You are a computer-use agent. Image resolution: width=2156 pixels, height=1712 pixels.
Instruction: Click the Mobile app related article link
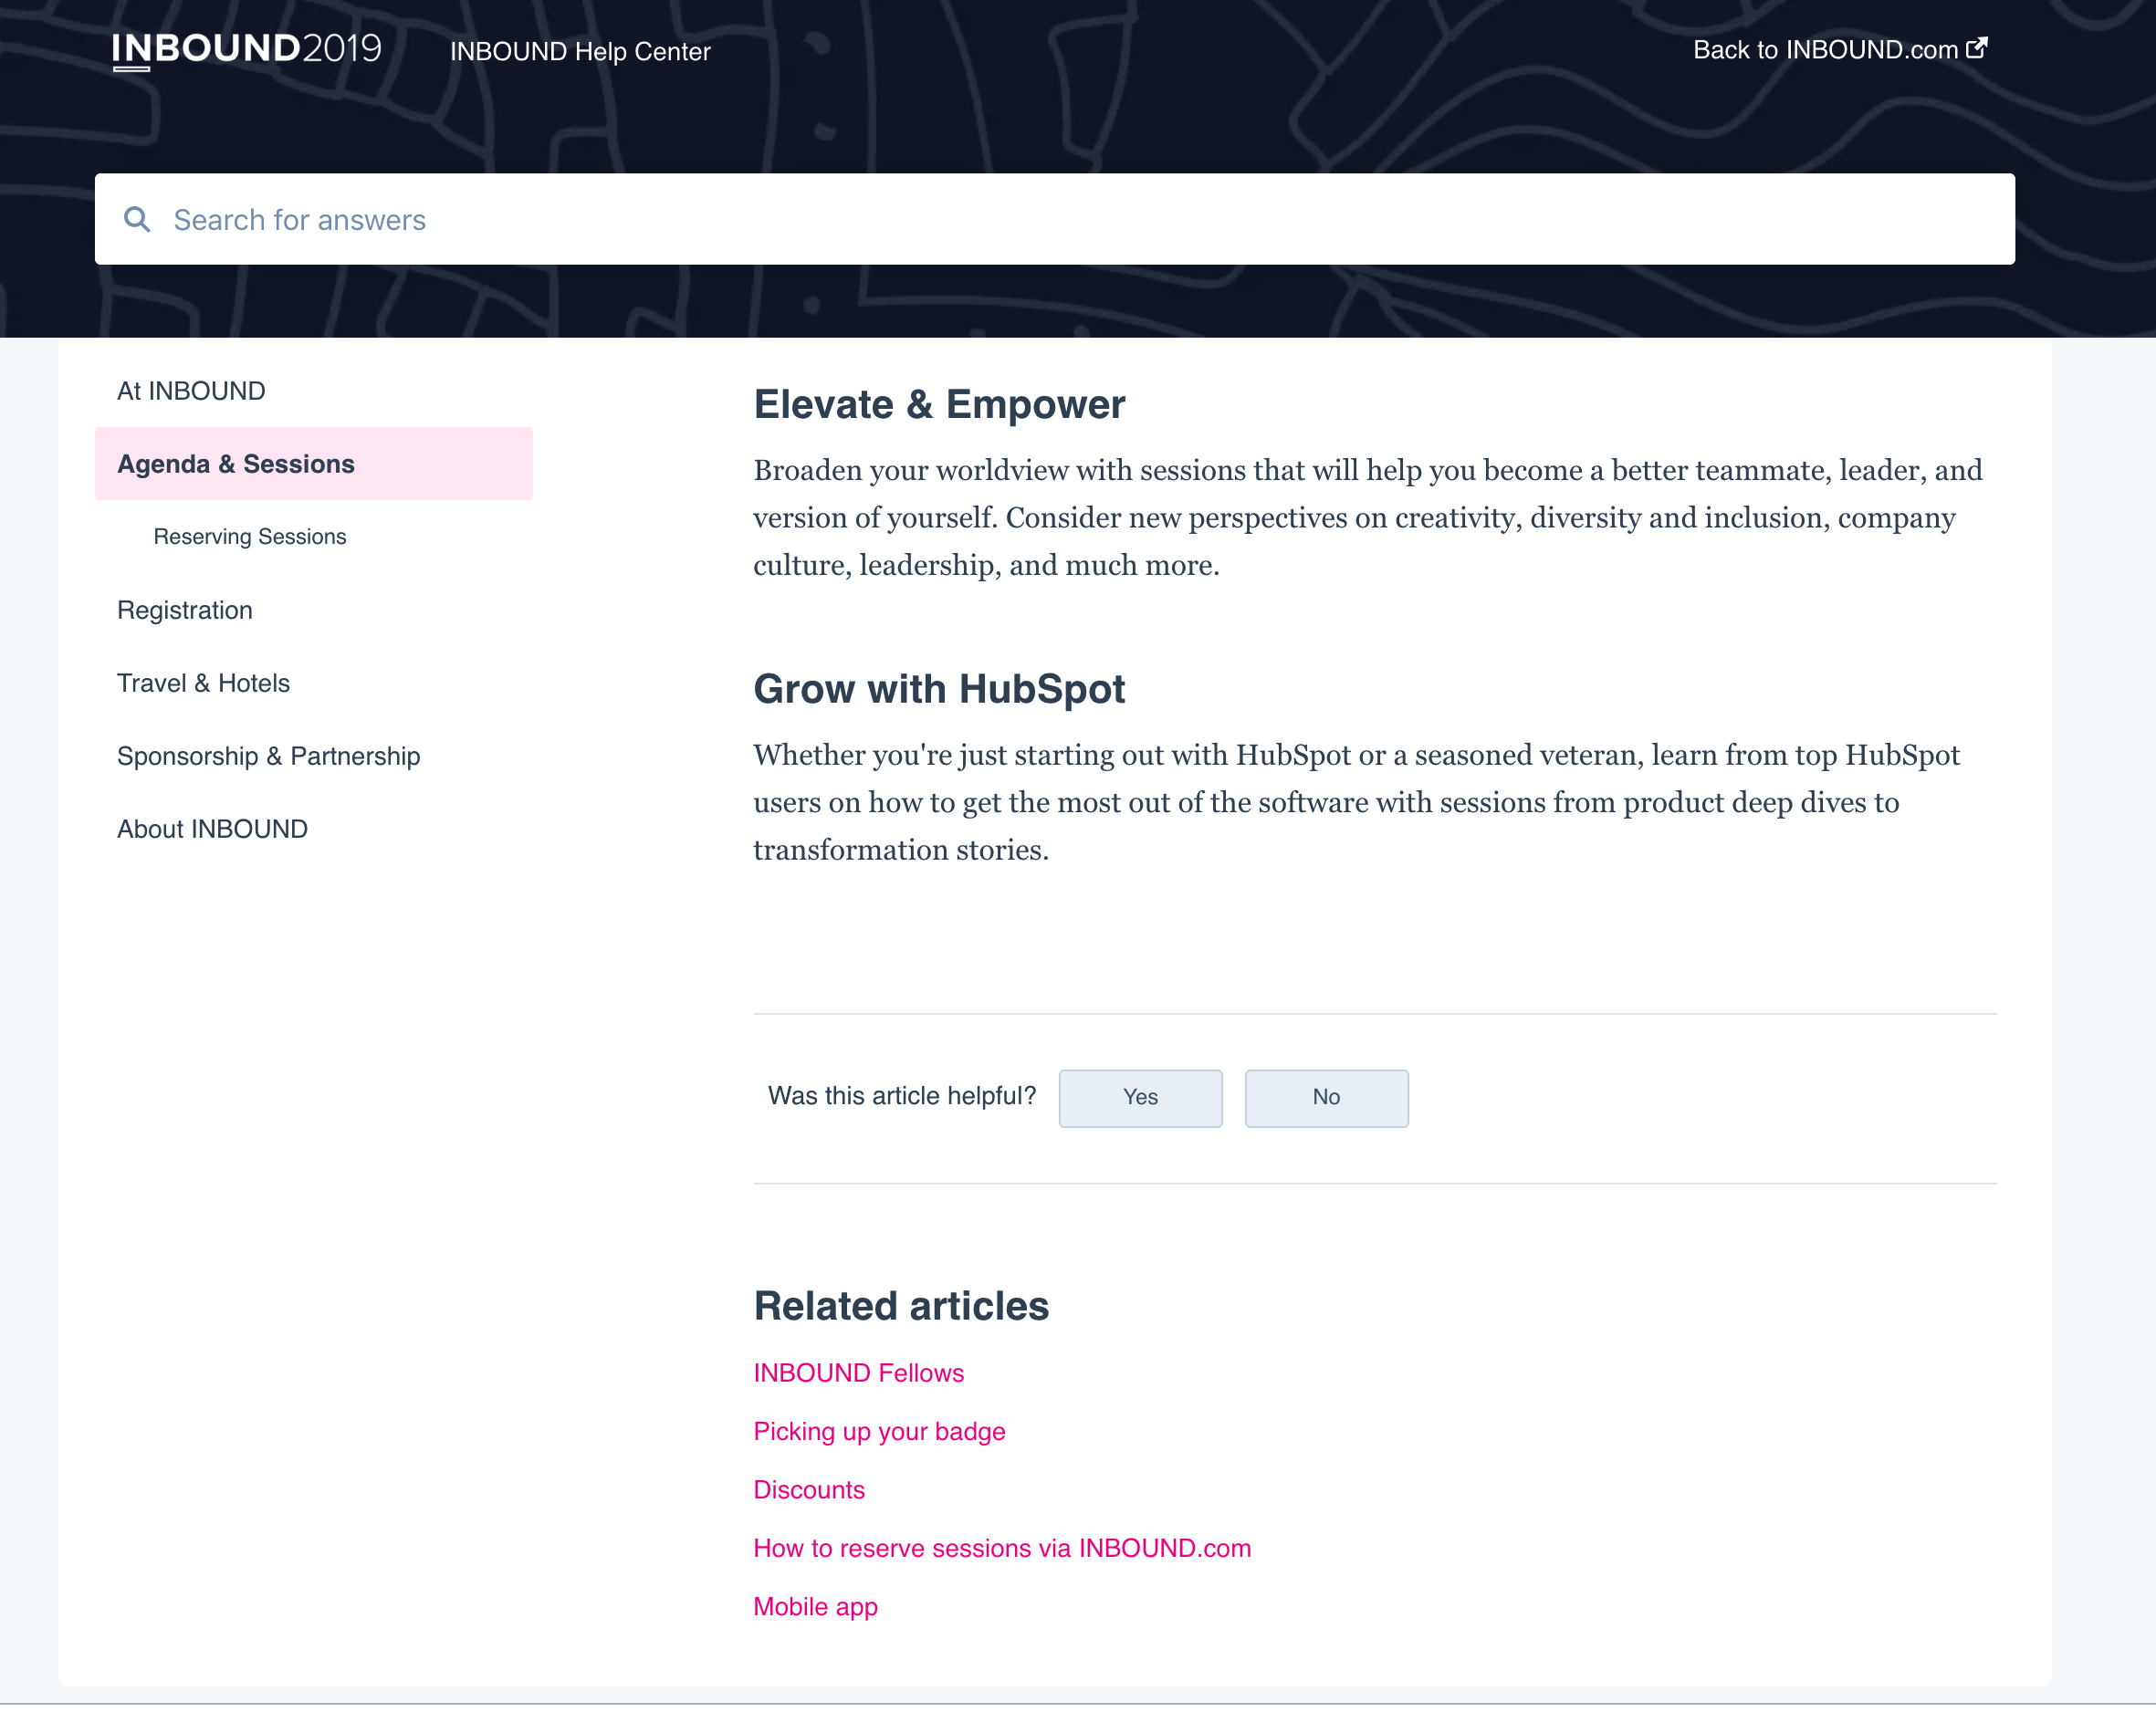click(815, 1605)
